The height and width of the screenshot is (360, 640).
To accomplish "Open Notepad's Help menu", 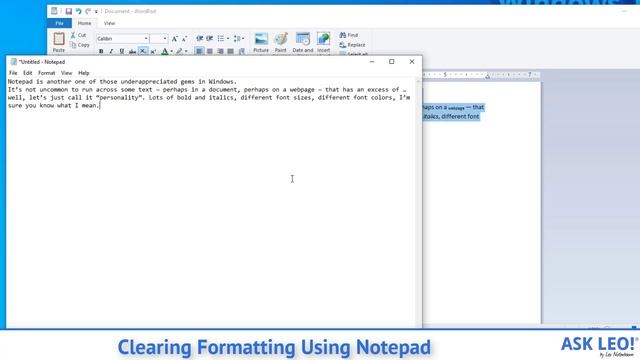I will (84, 73).
